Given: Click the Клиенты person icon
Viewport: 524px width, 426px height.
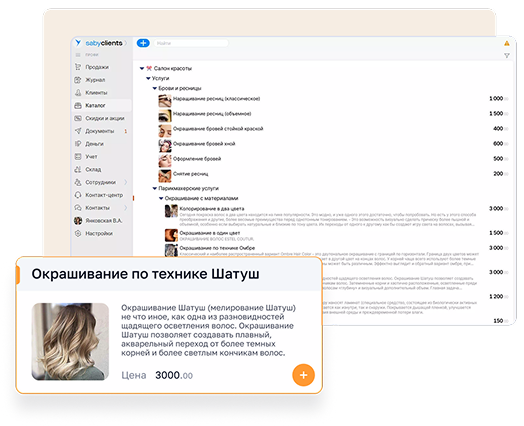Looking at the screenshot, I should [78, 93].
